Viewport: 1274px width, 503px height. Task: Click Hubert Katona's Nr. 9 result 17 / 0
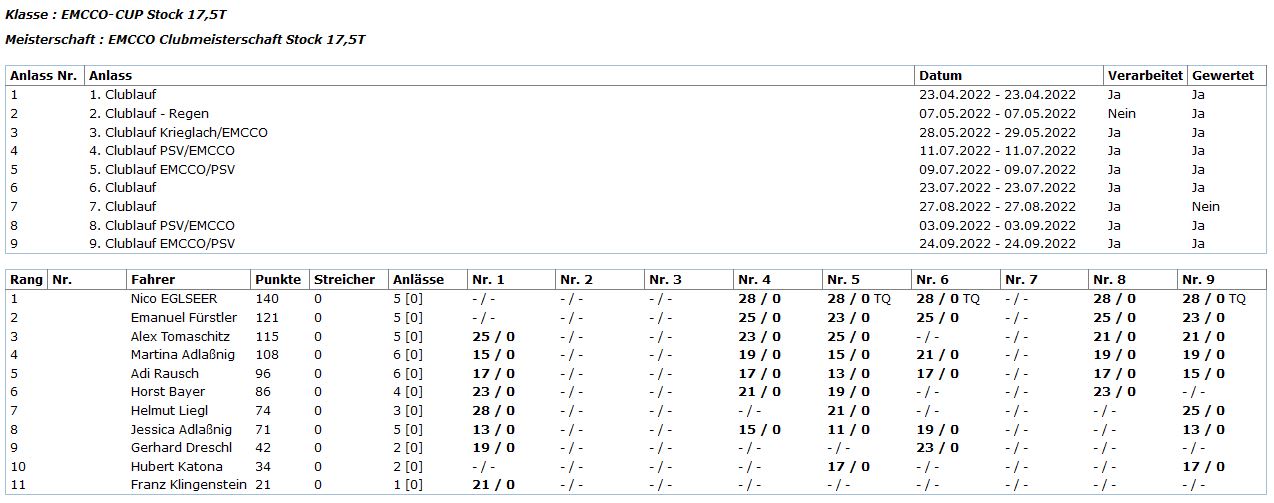[1203, 466]
